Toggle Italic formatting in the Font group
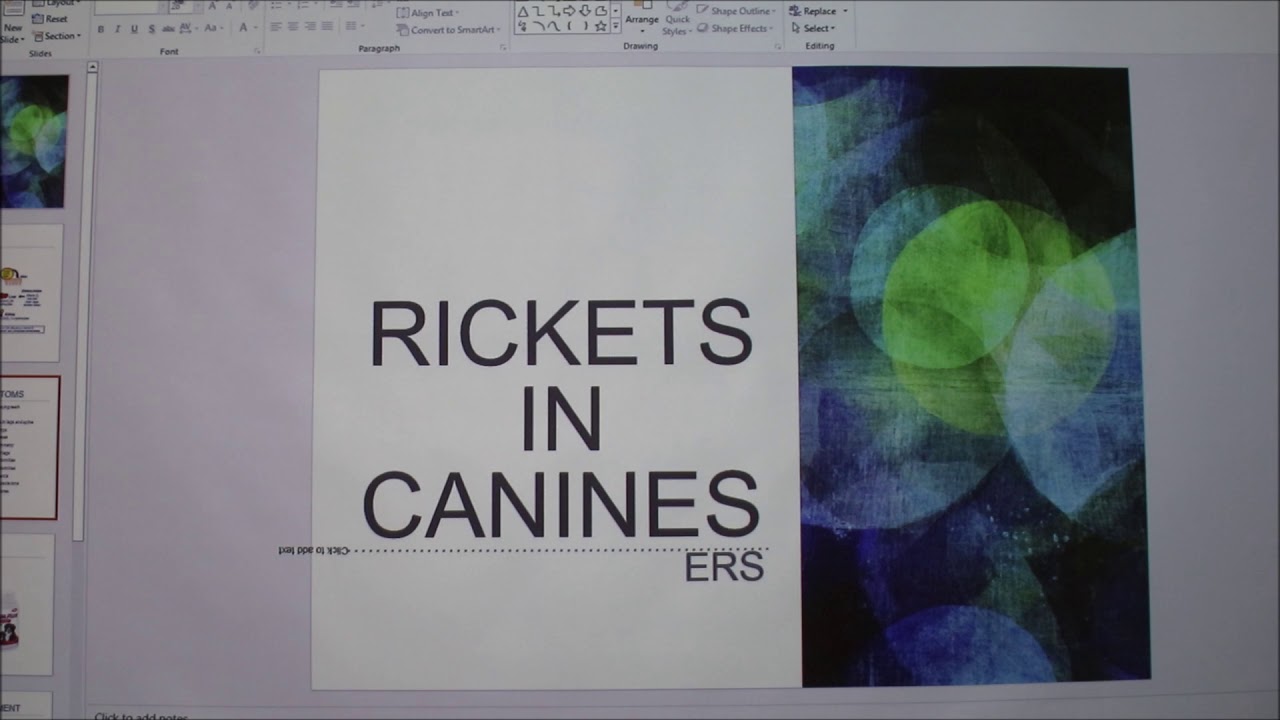 [x=118, y=29]
